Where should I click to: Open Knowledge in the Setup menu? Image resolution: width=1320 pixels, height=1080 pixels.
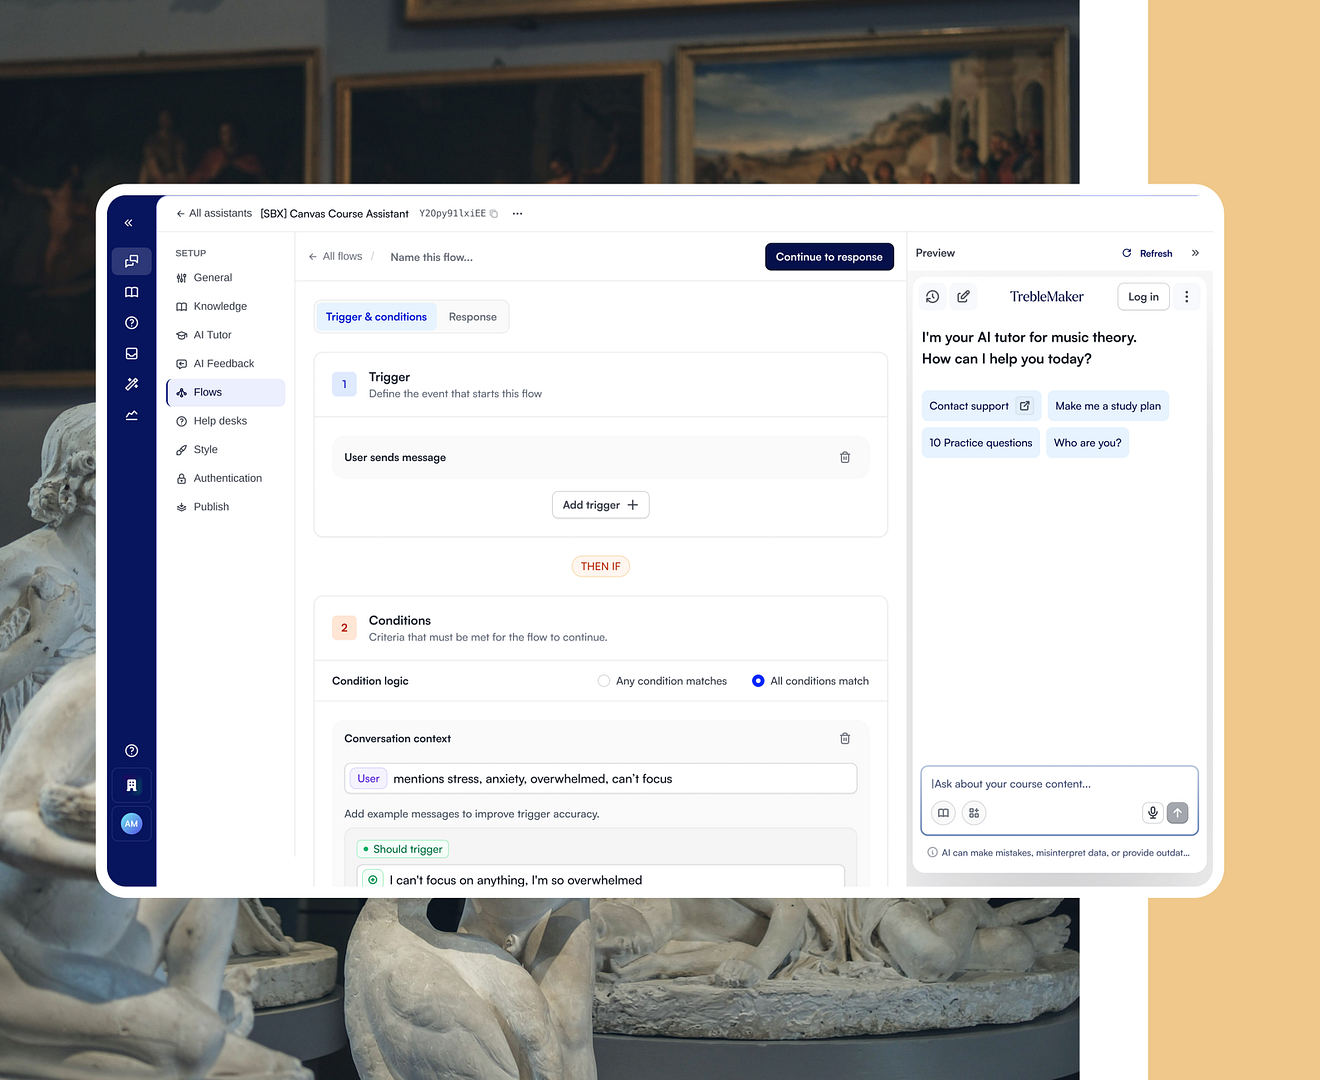[x=220, y=306]
